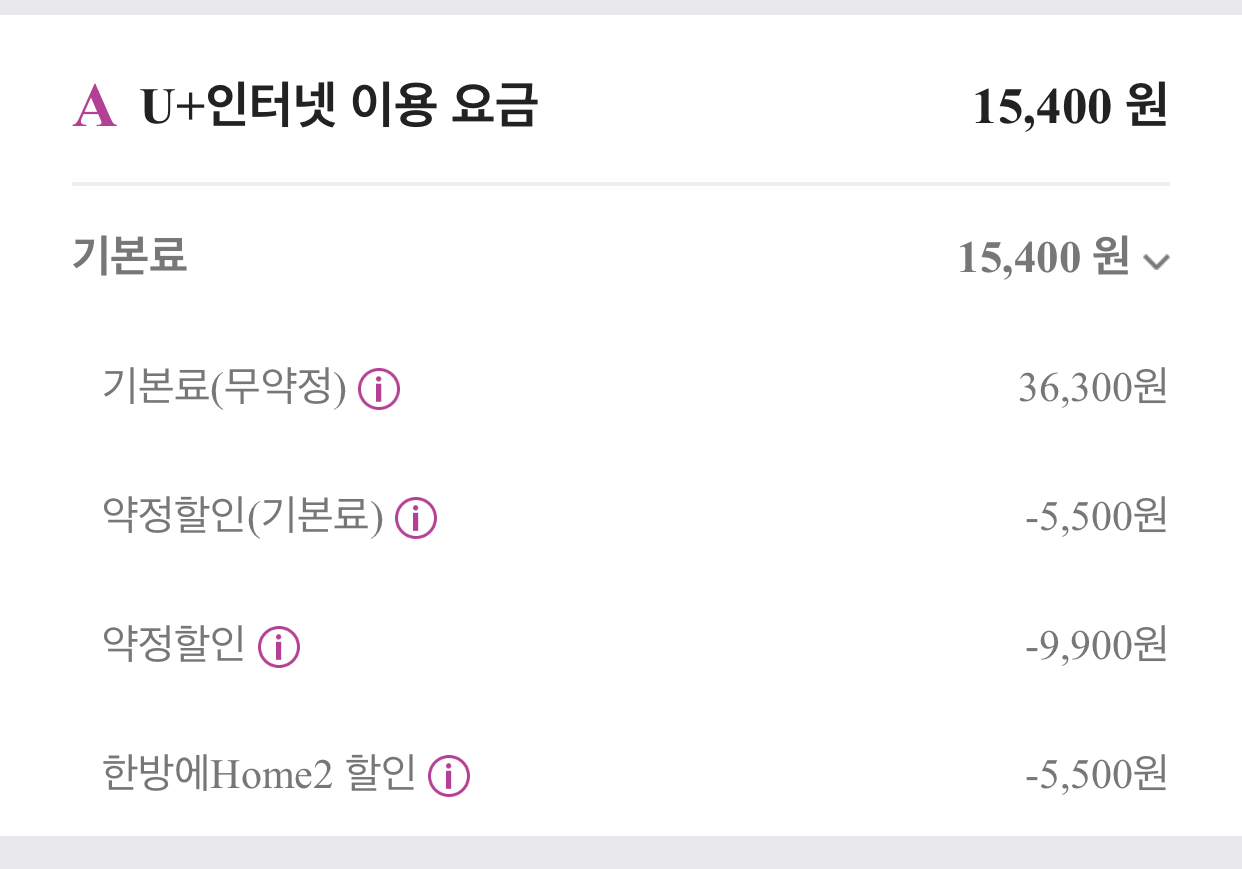Select the 기본료 15,400 원 subtotal amount
Viewport: 1242px width, 869px height.
click(x=1044, y=258)
